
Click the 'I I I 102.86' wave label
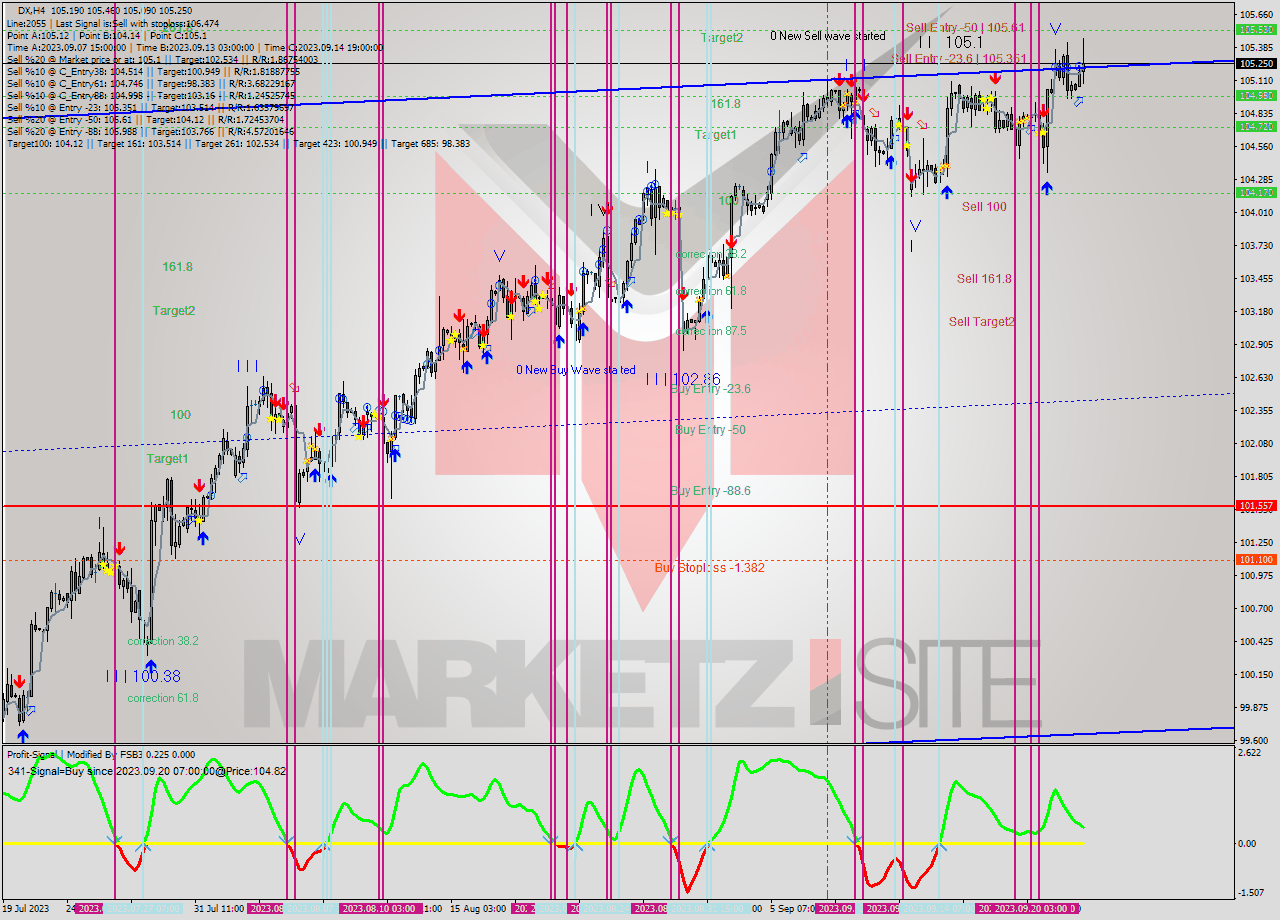[683, 379]
